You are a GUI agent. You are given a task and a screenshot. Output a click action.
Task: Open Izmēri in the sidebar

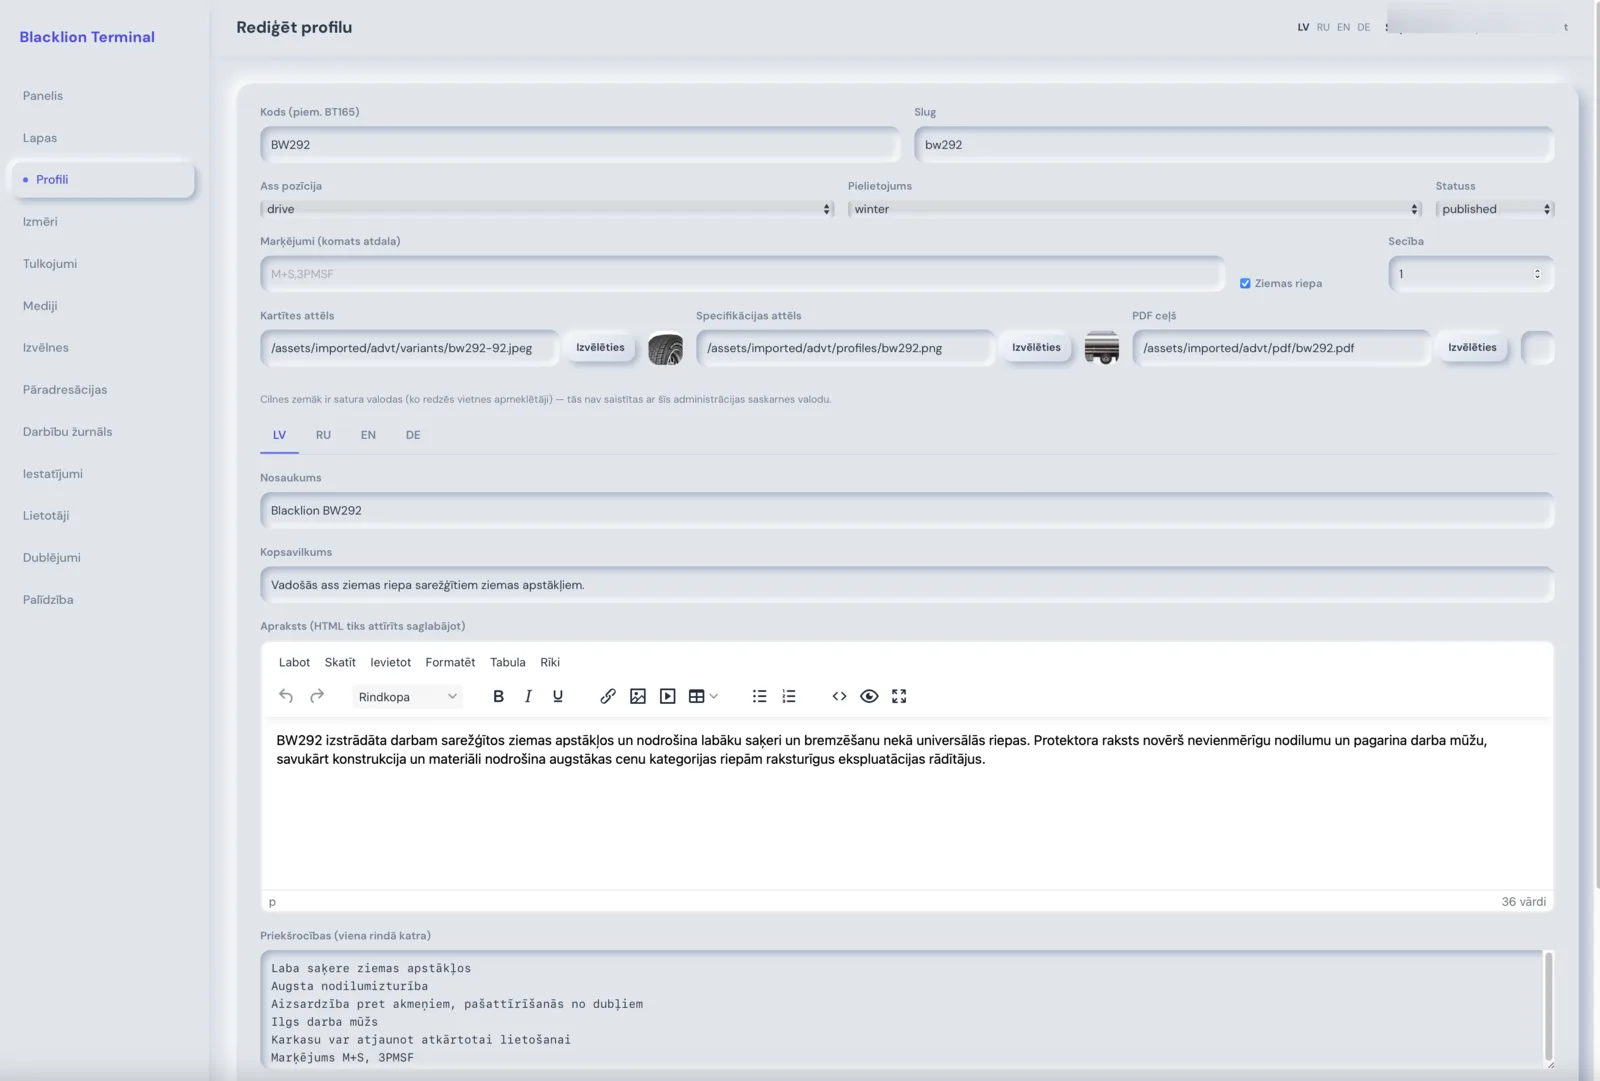[x=40, y=222]
